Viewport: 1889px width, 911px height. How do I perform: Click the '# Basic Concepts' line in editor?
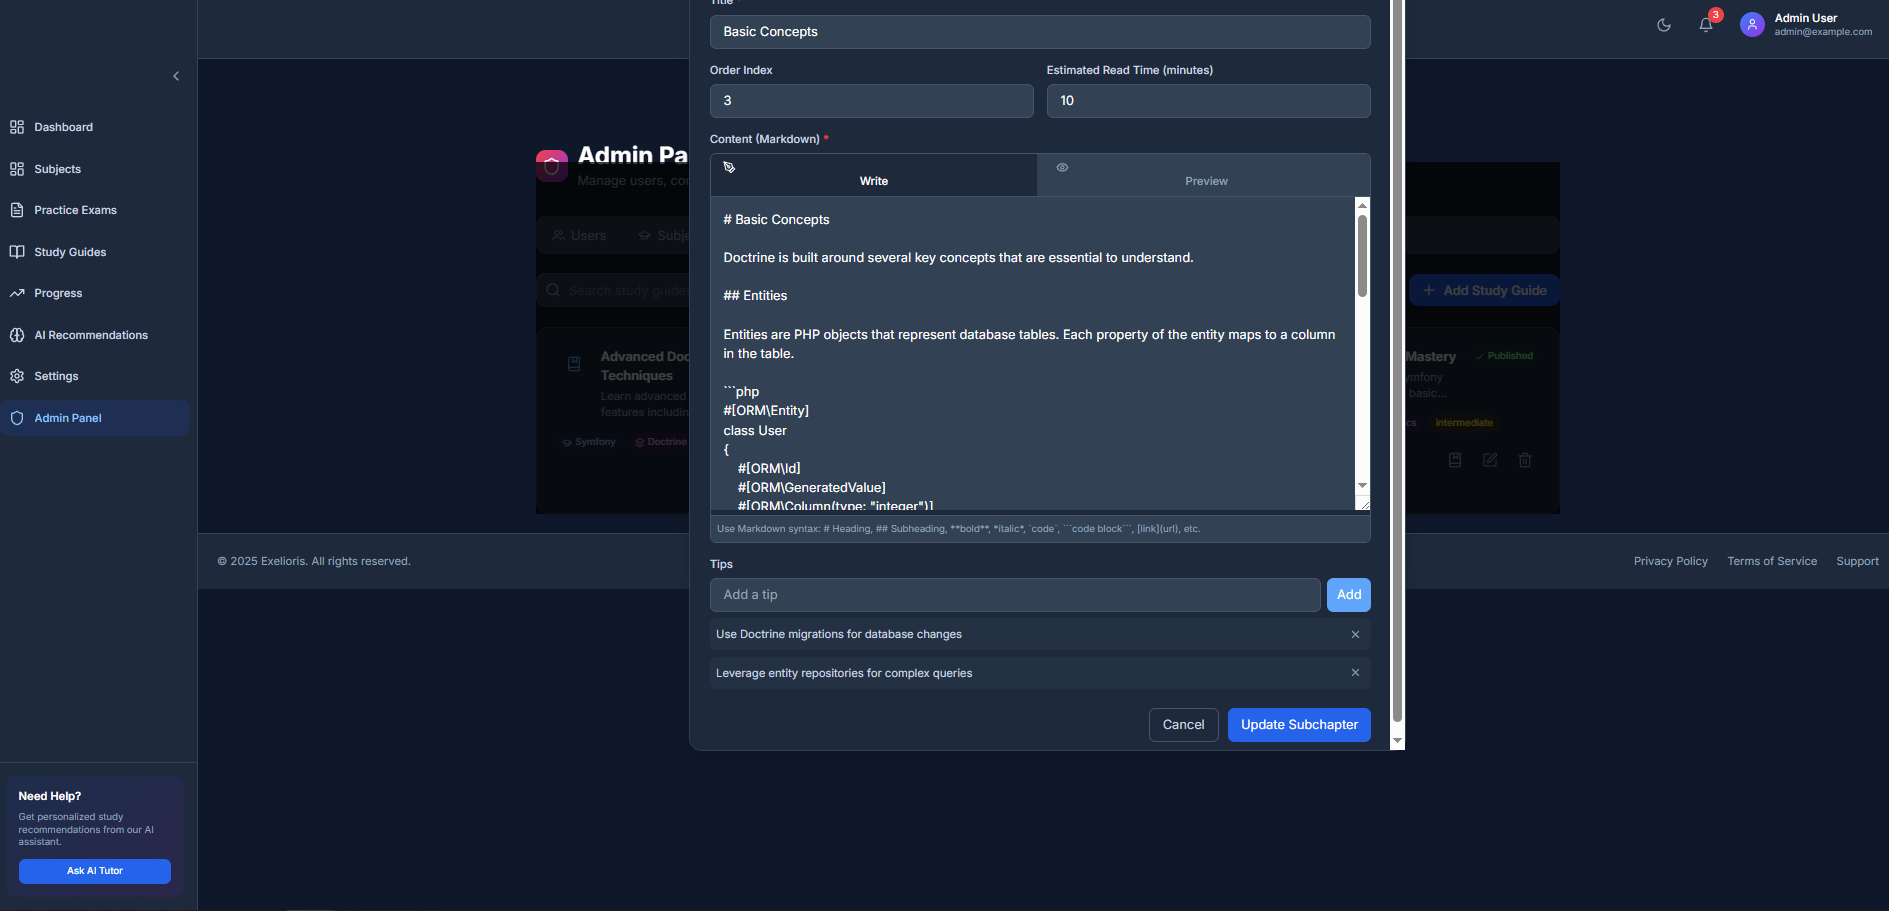point(776,220)
